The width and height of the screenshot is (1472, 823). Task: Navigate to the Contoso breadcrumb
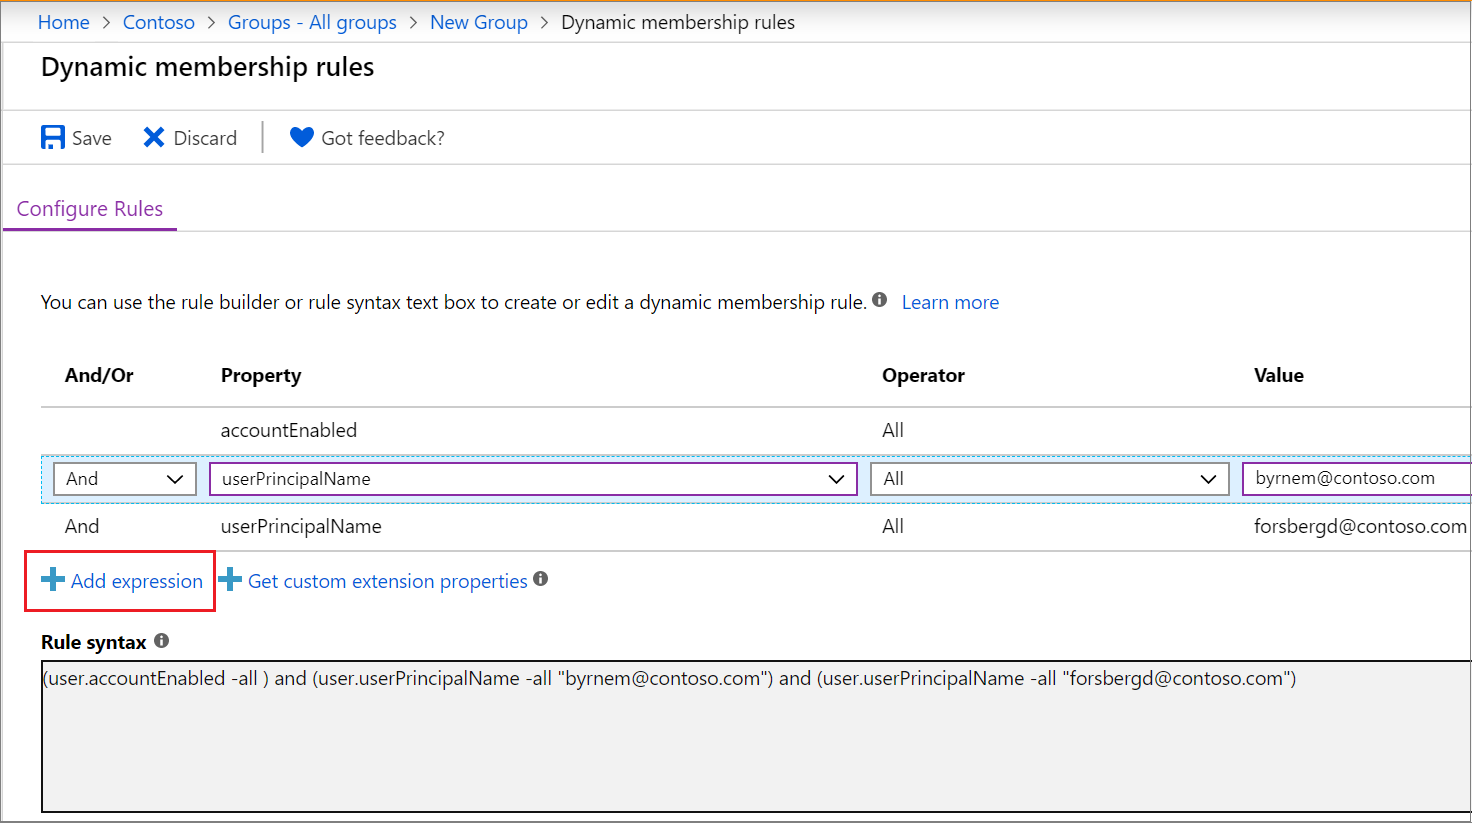[x=158, y=22]
